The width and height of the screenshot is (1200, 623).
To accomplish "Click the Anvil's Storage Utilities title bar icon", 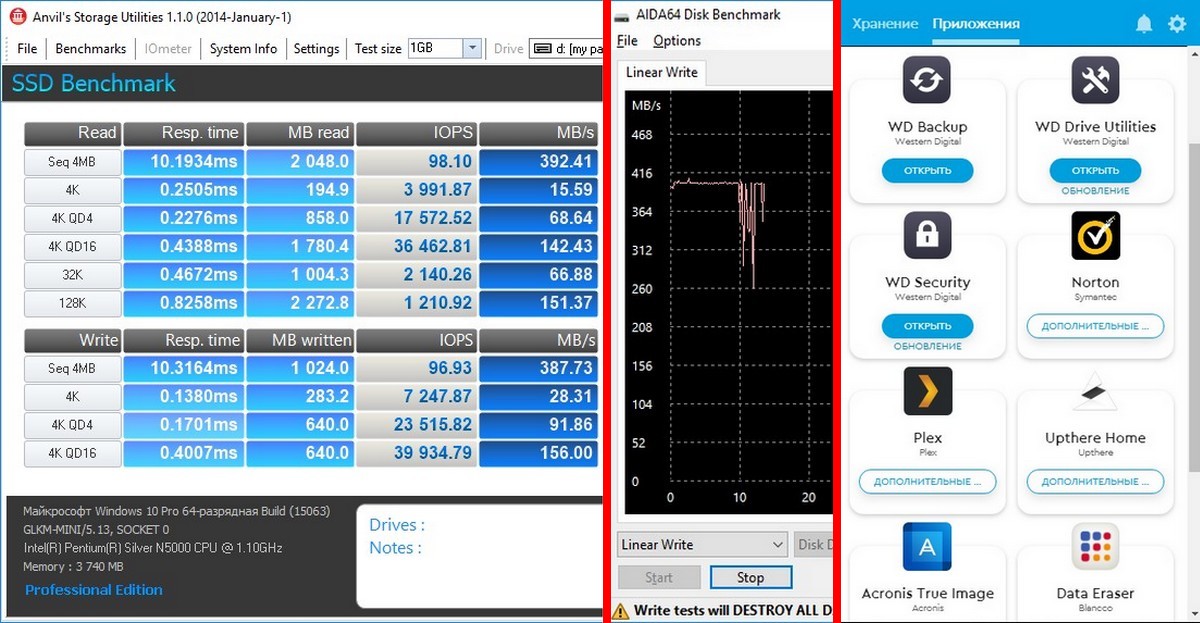I will (17, 17).
